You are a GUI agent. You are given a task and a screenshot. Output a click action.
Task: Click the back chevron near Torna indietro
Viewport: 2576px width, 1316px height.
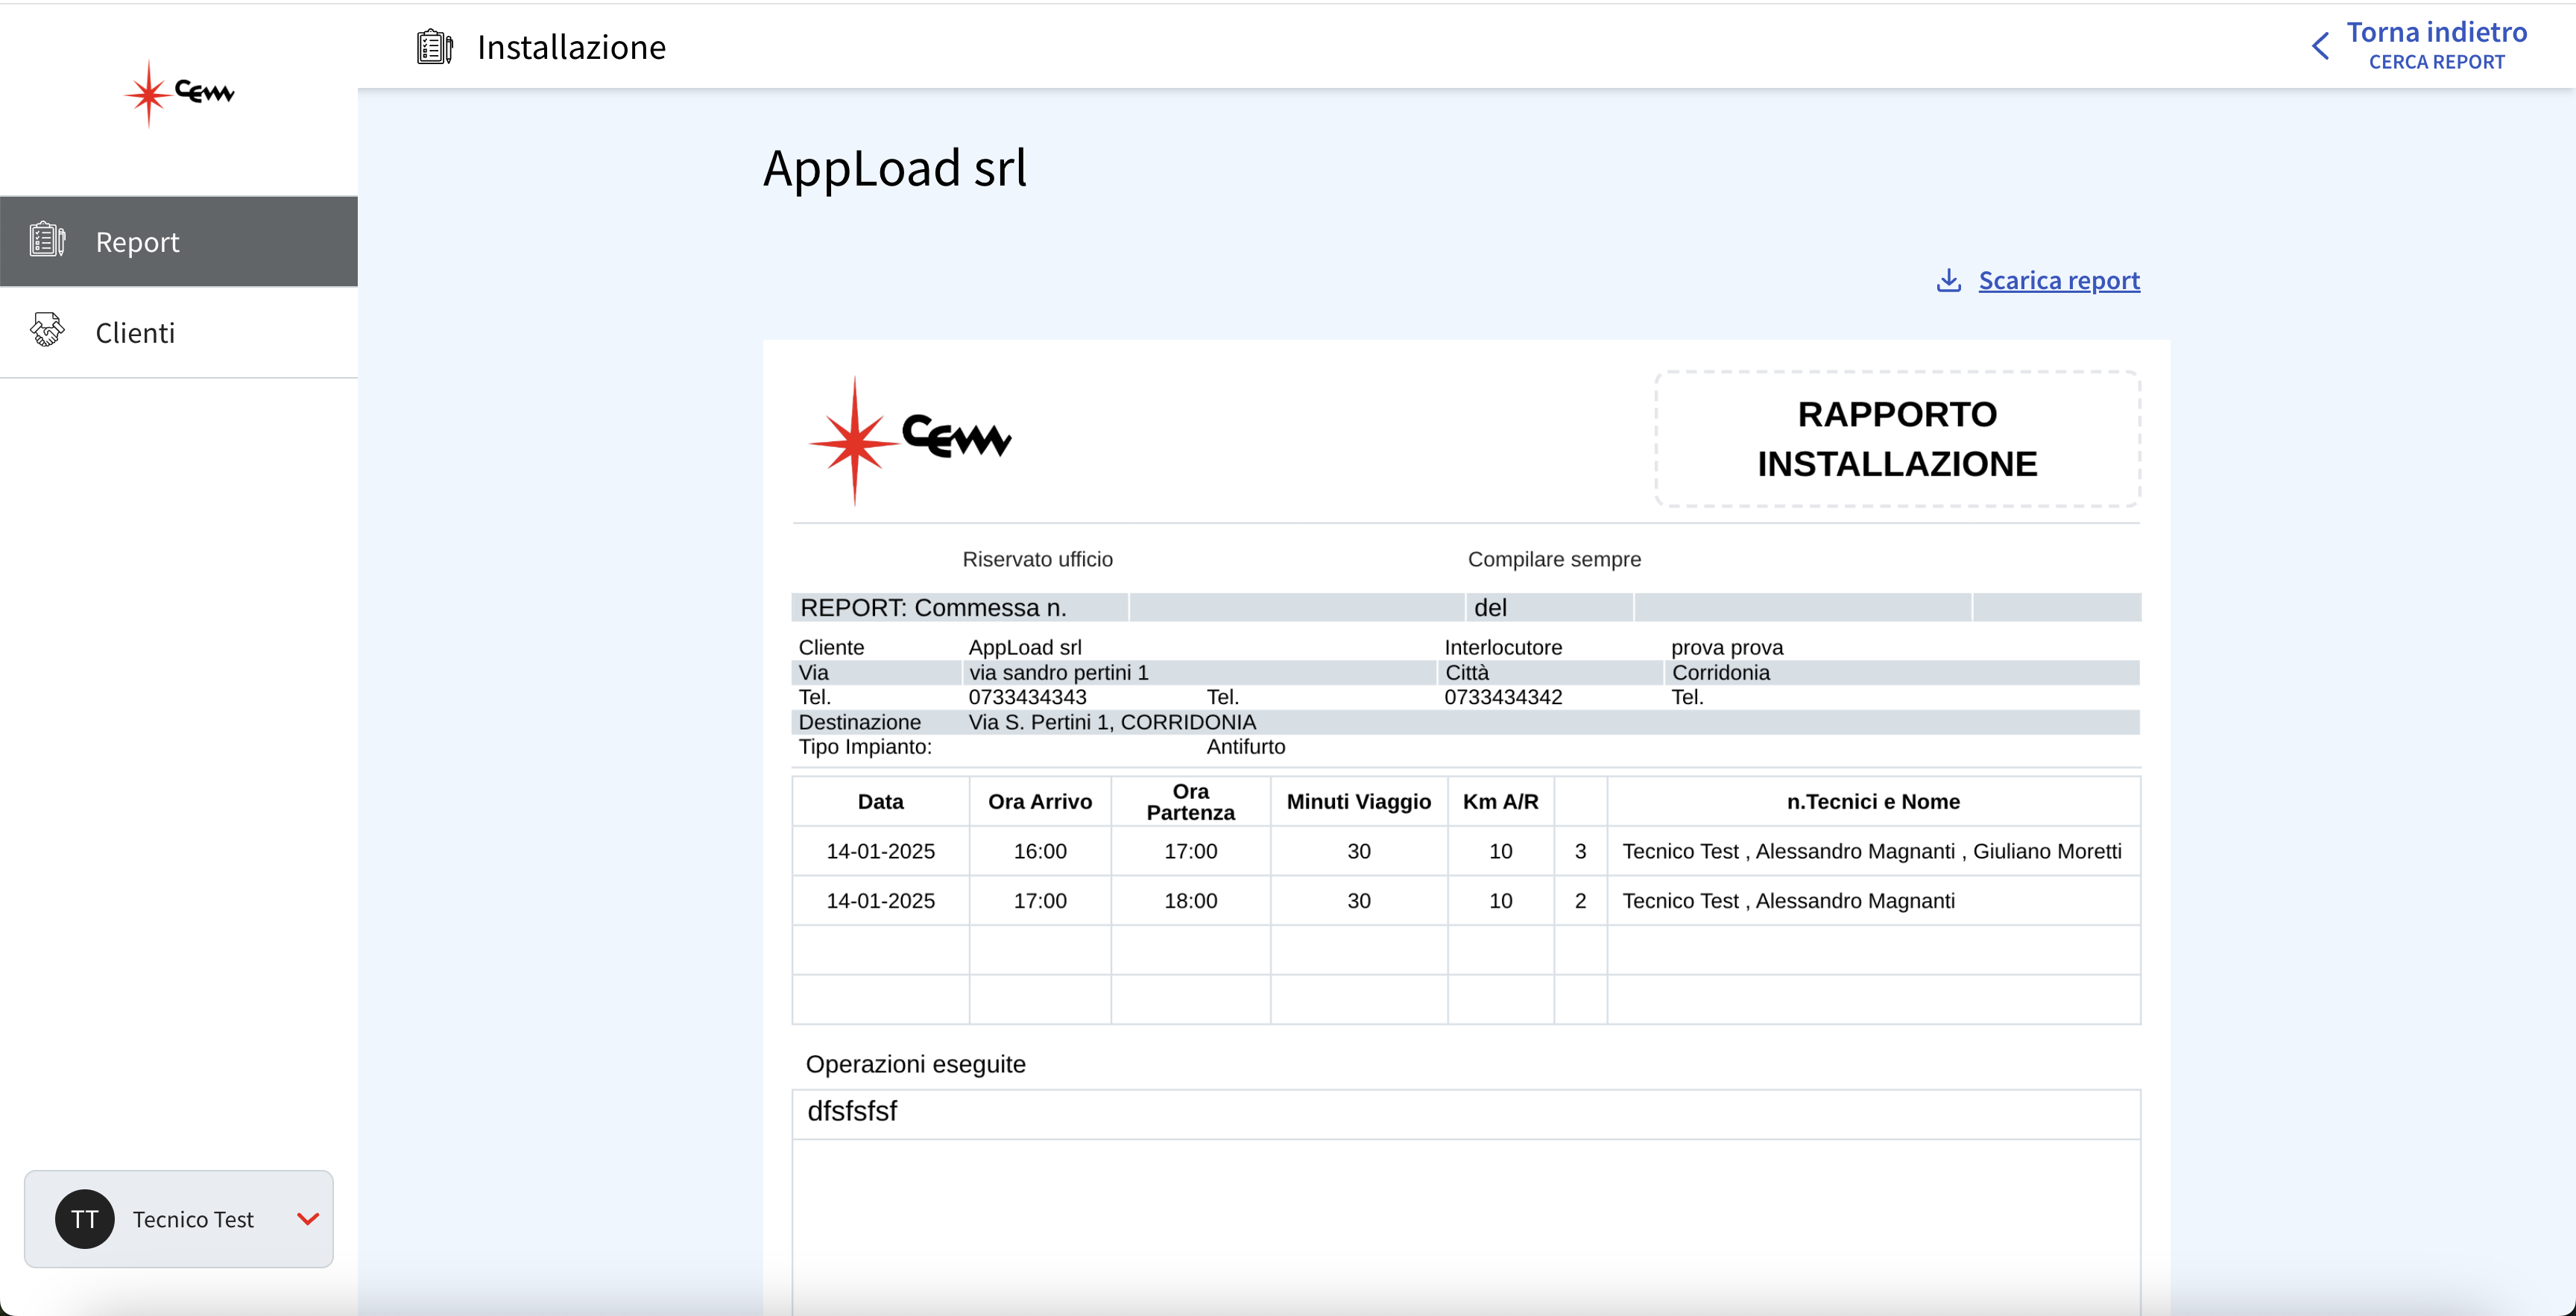2321,46
